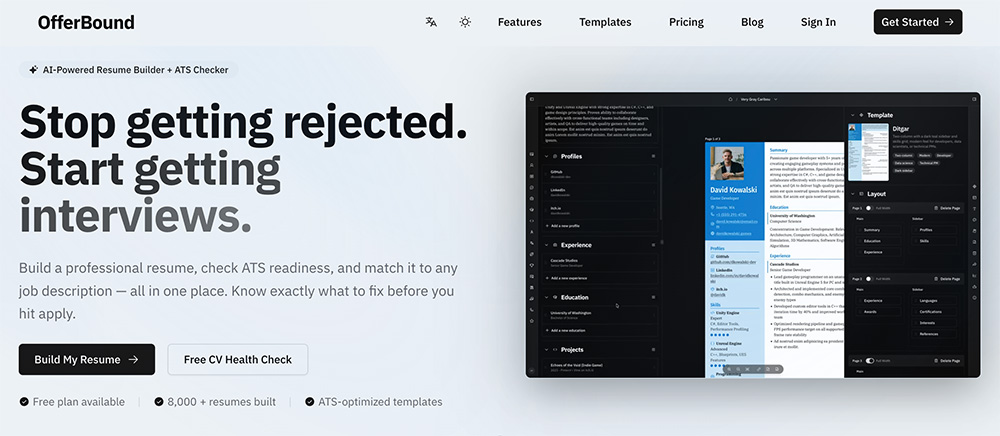Go to the Pricing page

pos(686,22)
